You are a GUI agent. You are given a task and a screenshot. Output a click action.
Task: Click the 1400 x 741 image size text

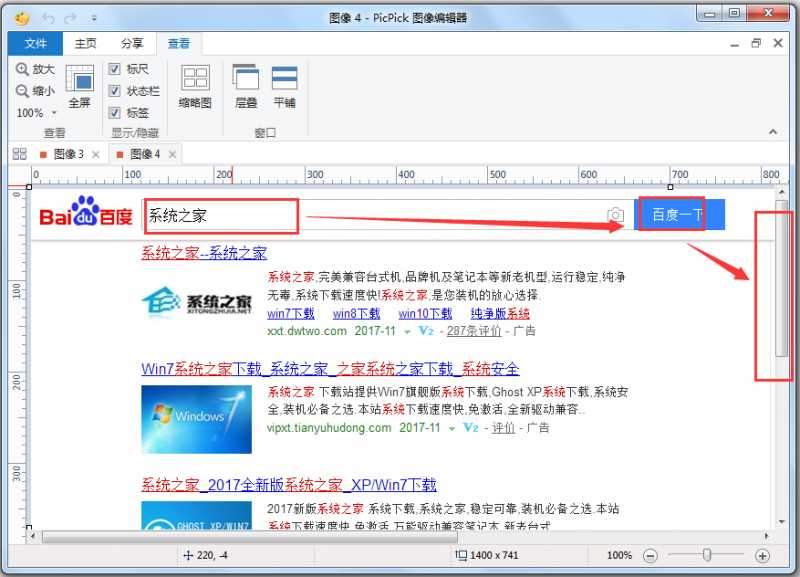click(x=493, y=555)
